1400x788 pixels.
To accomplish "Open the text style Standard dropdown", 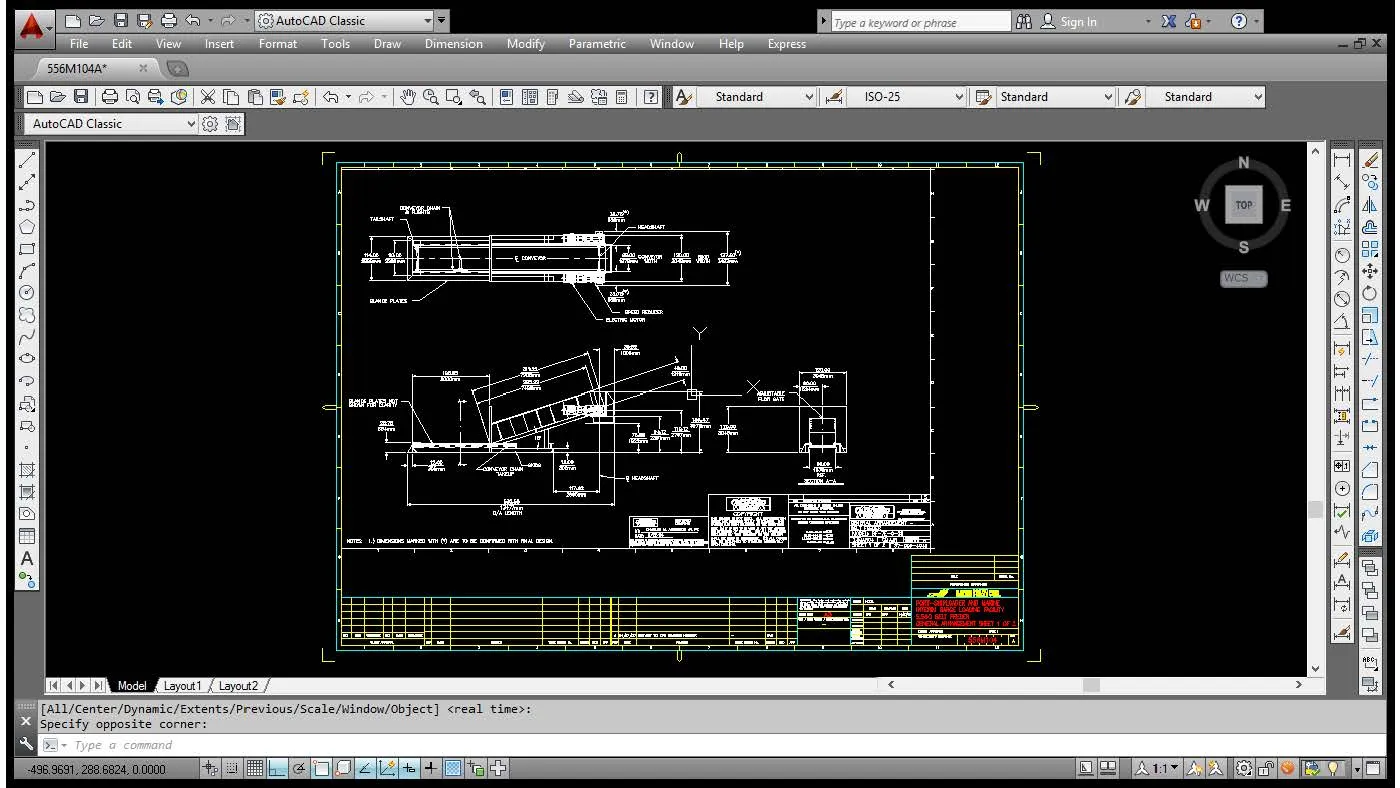I will coord(757,97).
